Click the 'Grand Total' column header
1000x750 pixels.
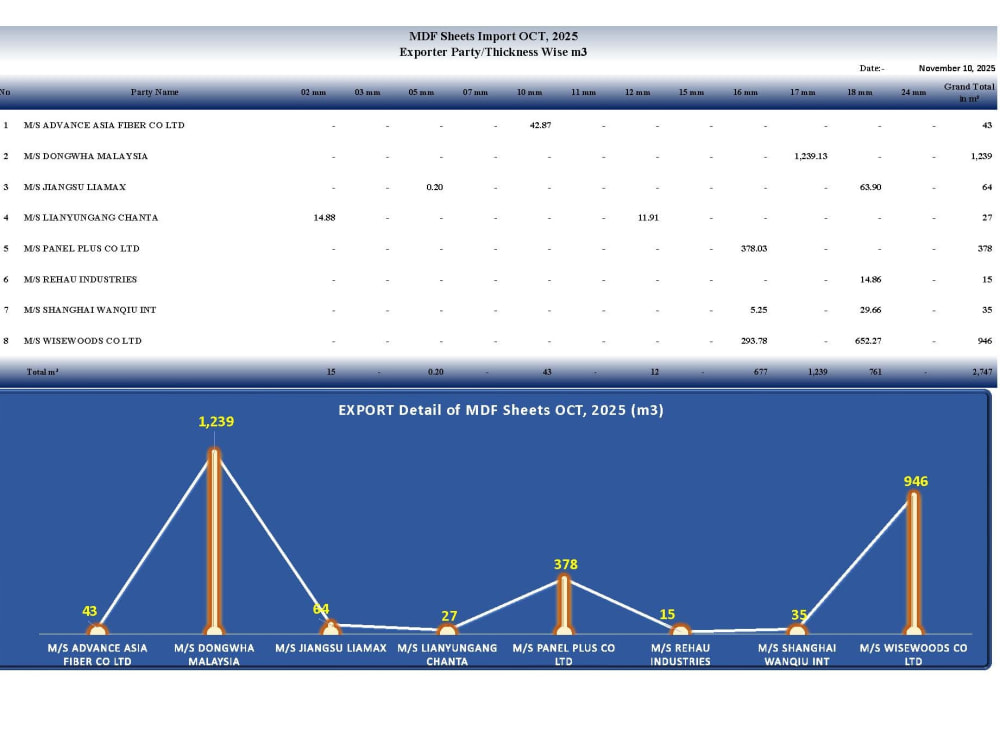[x=969, y=92]
